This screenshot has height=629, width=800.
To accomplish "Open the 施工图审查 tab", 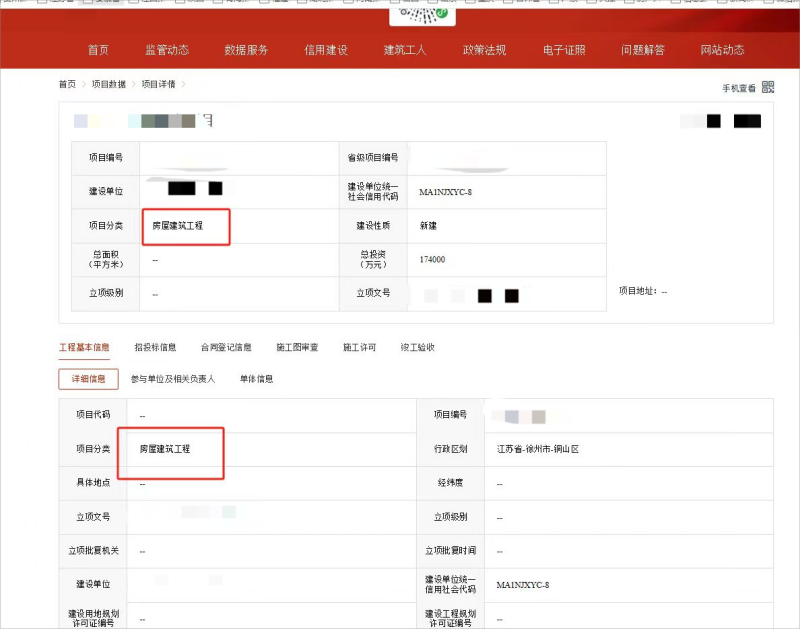I will pyautogui.click(x=297, y=348).
